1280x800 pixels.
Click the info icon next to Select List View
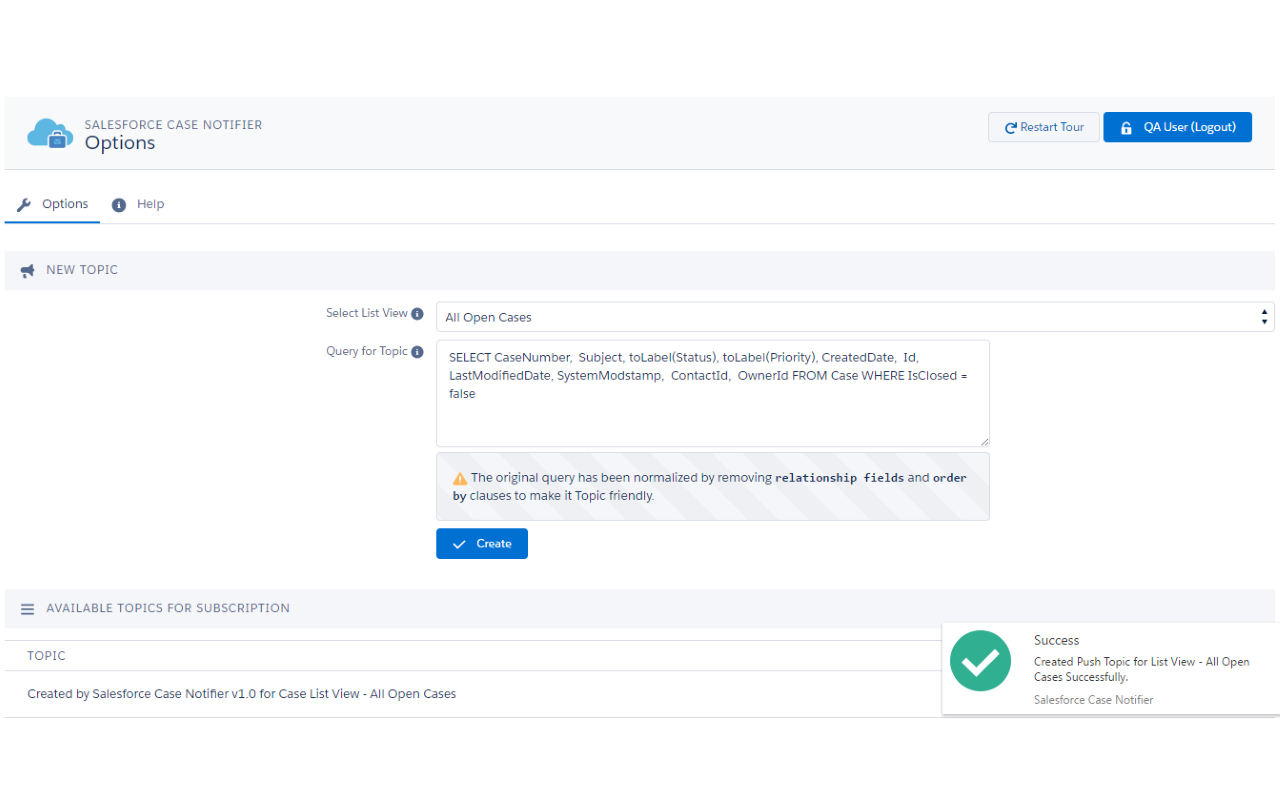[x=417, y=314]
